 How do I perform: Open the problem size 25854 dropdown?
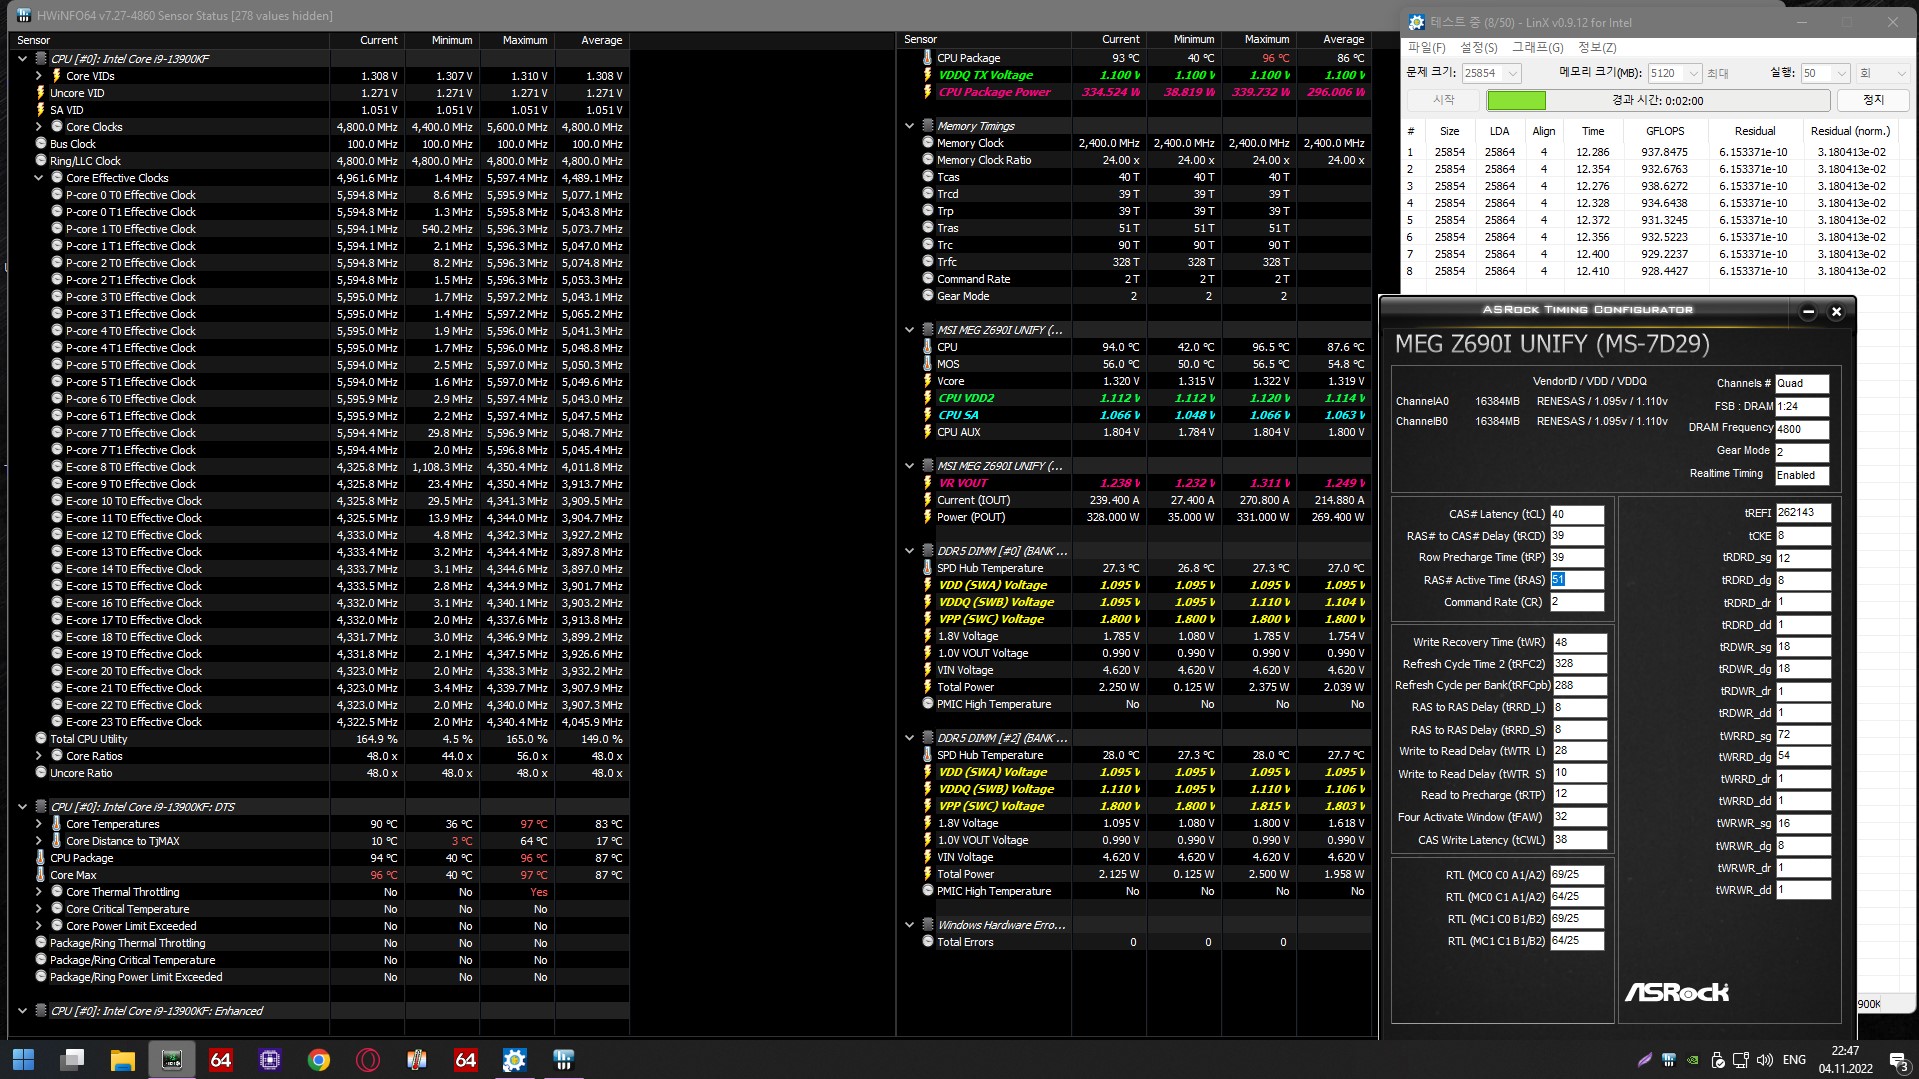click(1512, 73)
